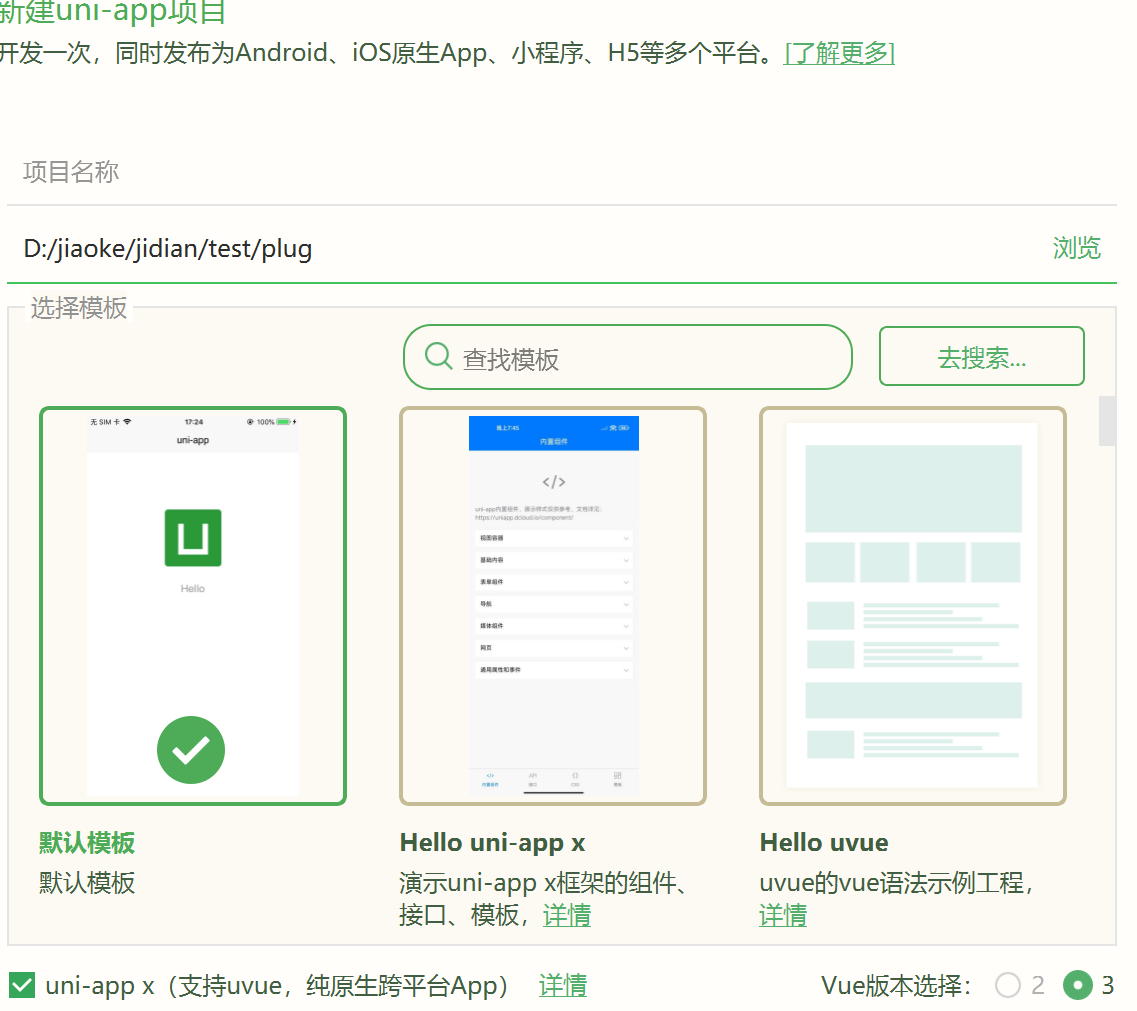This screenshot has height=1011, width=1137.
Task: Select the 默认模板 template thumbnail
Action: 193,606
